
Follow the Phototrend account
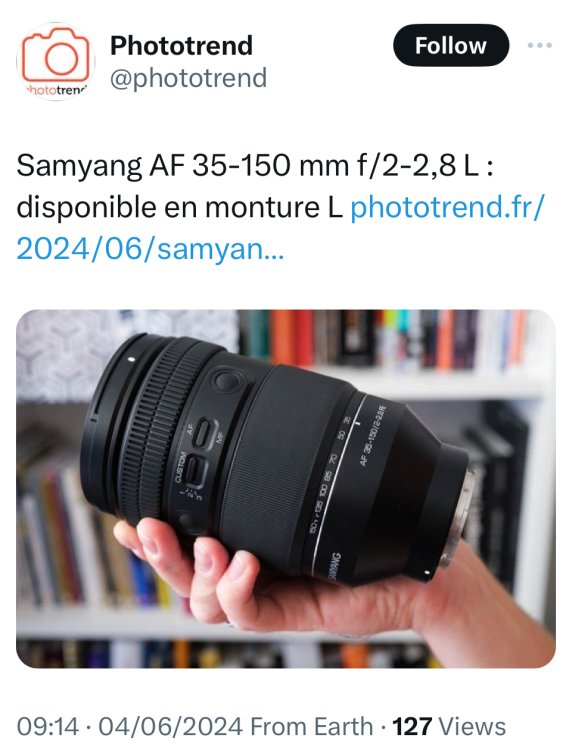click(451, 45)
